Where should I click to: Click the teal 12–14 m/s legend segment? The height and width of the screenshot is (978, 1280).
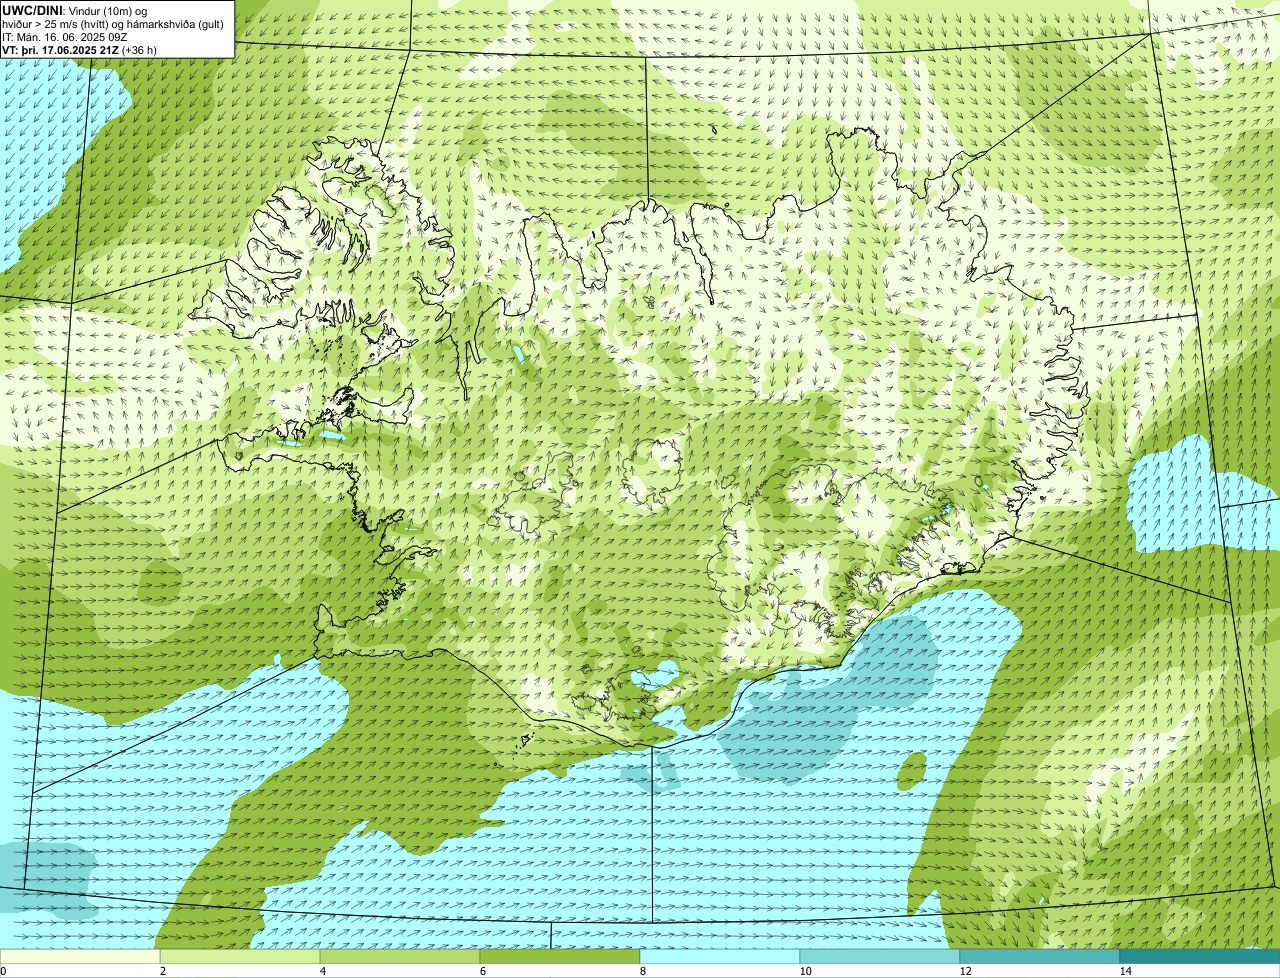[x=1040, y=956]
